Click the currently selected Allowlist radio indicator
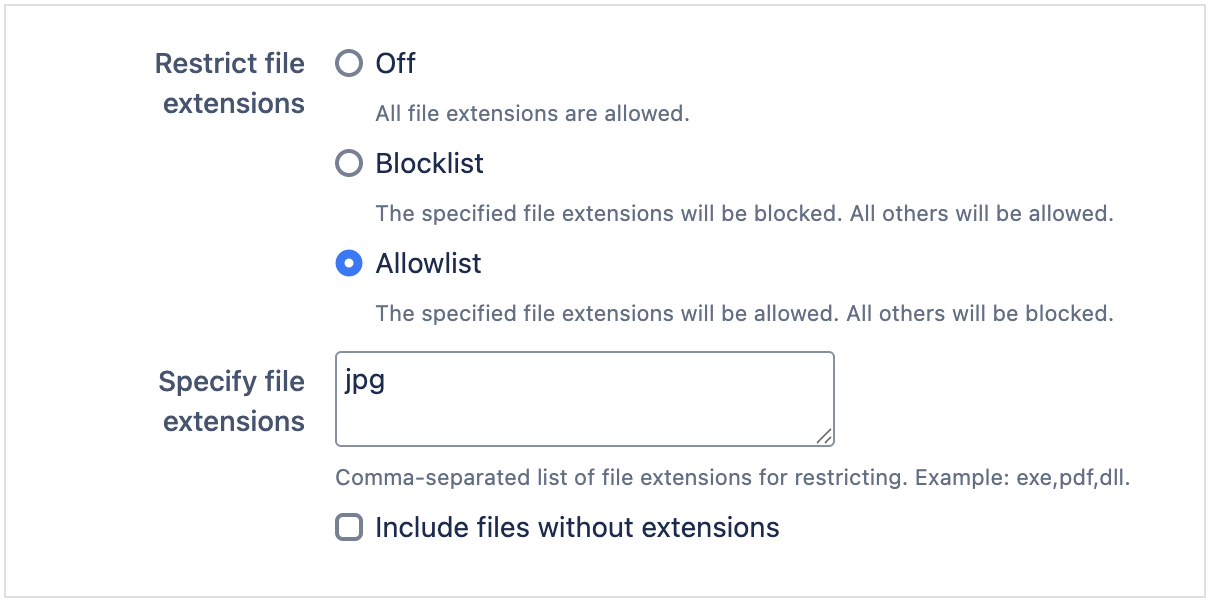 coord(348,263)
